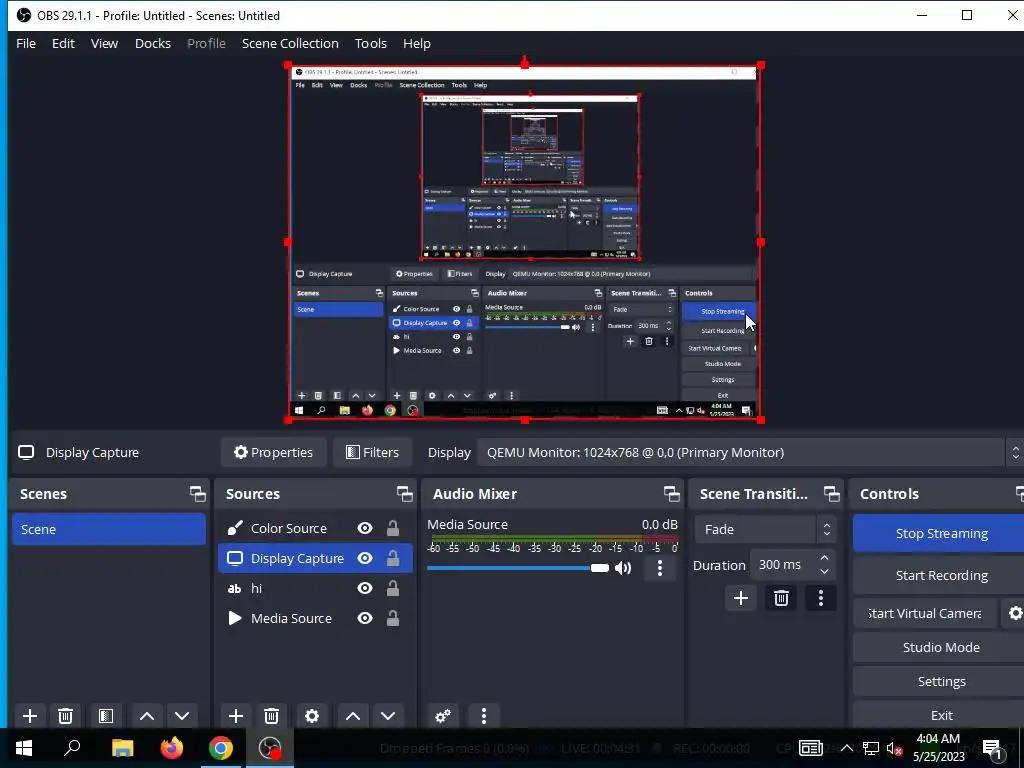
Task: Click Stop Streaming button
Action: click(x=940, y=534)
